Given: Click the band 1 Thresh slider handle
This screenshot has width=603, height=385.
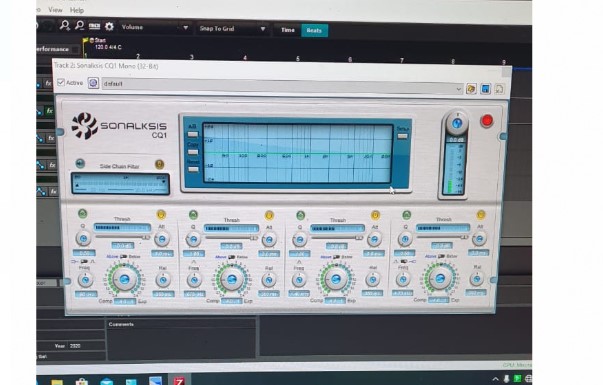Looking at the screenshot, I should [146, 237].
